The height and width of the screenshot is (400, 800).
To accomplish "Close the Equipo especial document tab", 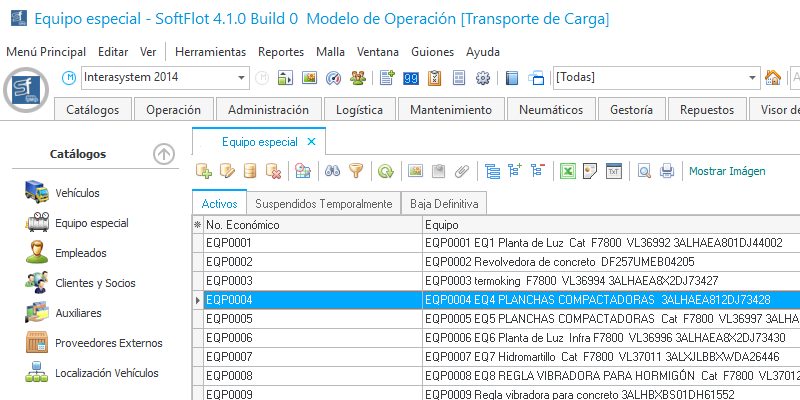I will point(312,142).
